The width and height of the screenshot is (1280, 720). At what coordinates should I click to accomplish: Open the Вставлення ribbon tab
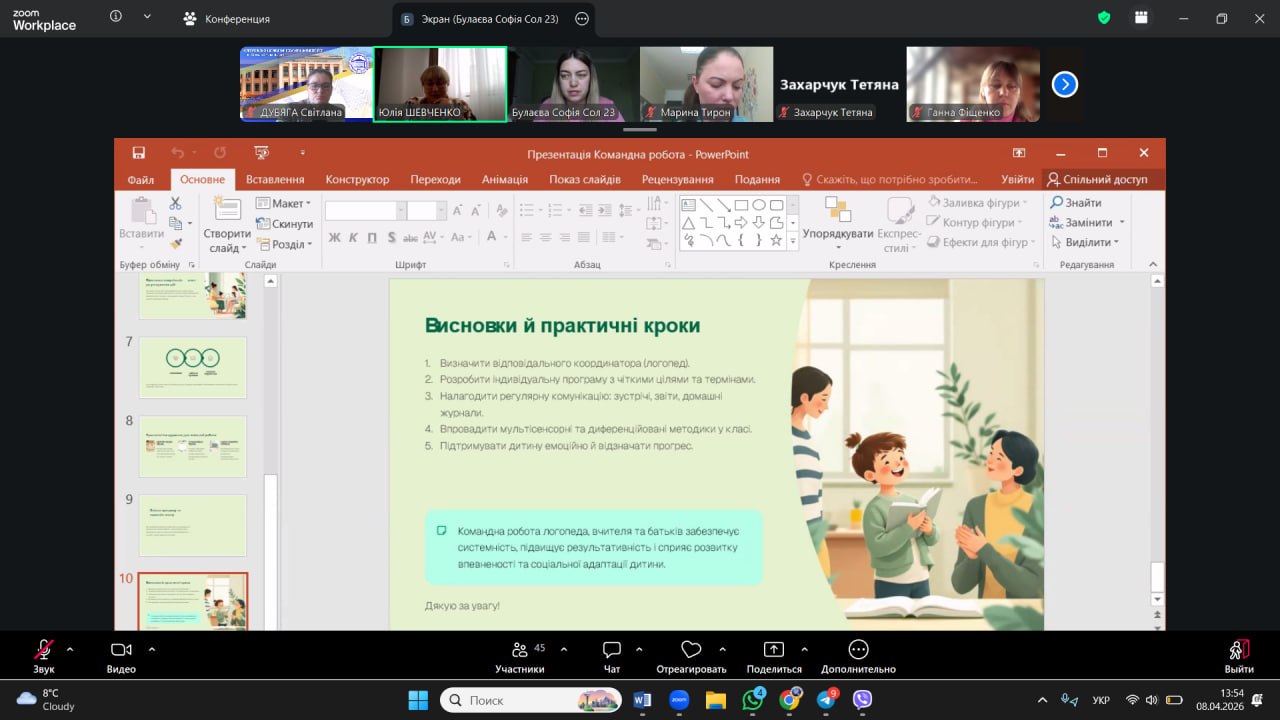275,179
